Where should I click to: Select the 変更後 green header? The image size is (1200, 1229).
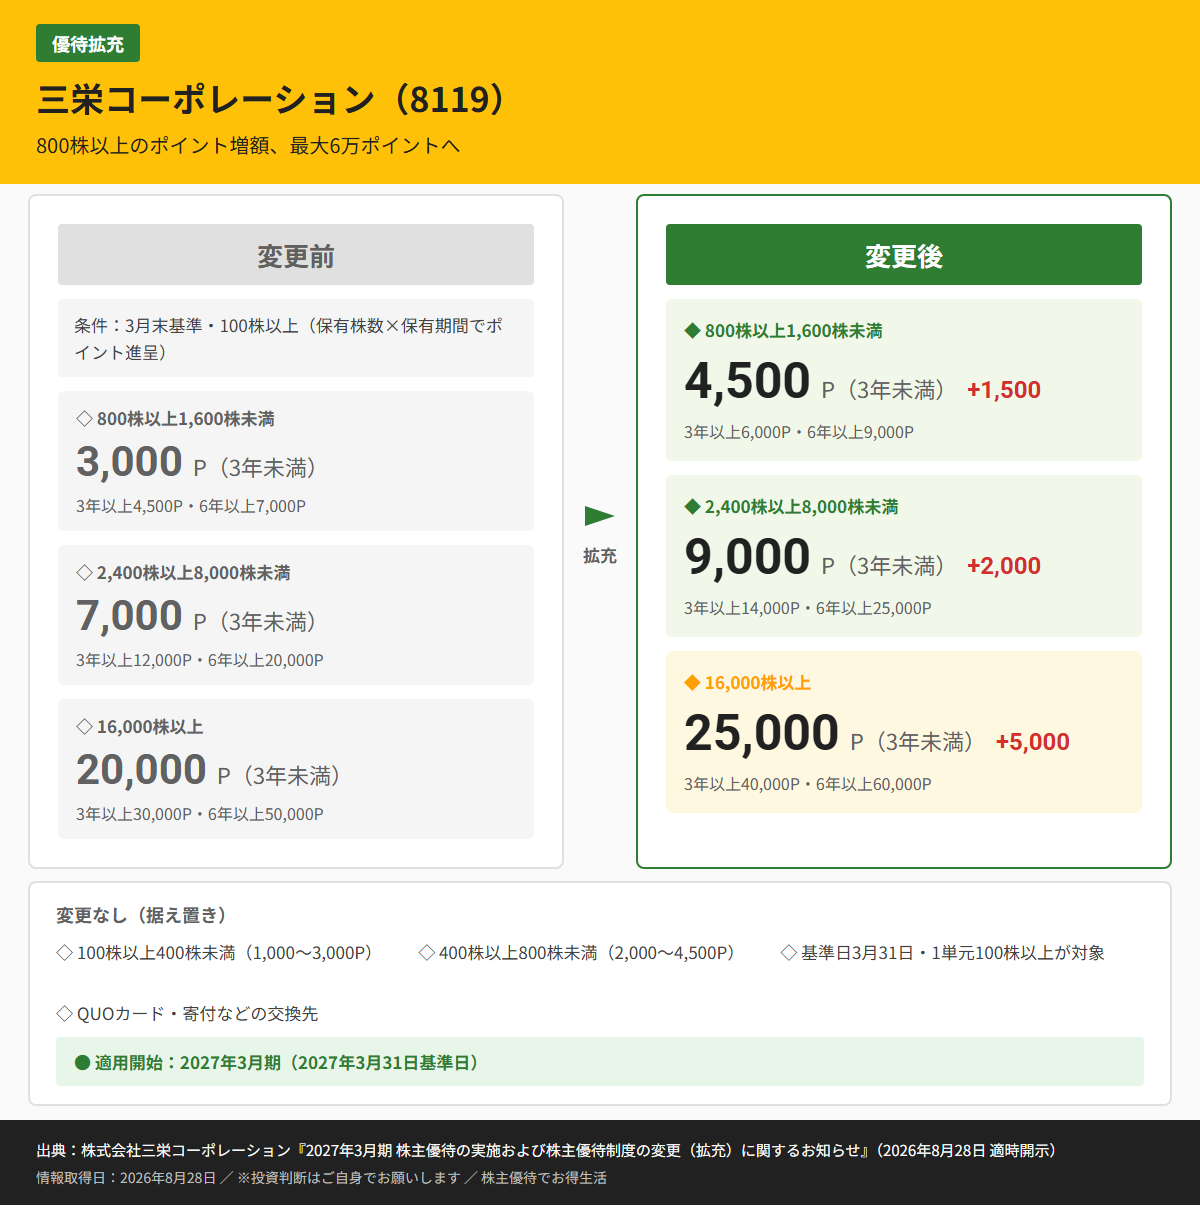pyautogui.click(x=904, y=255)
